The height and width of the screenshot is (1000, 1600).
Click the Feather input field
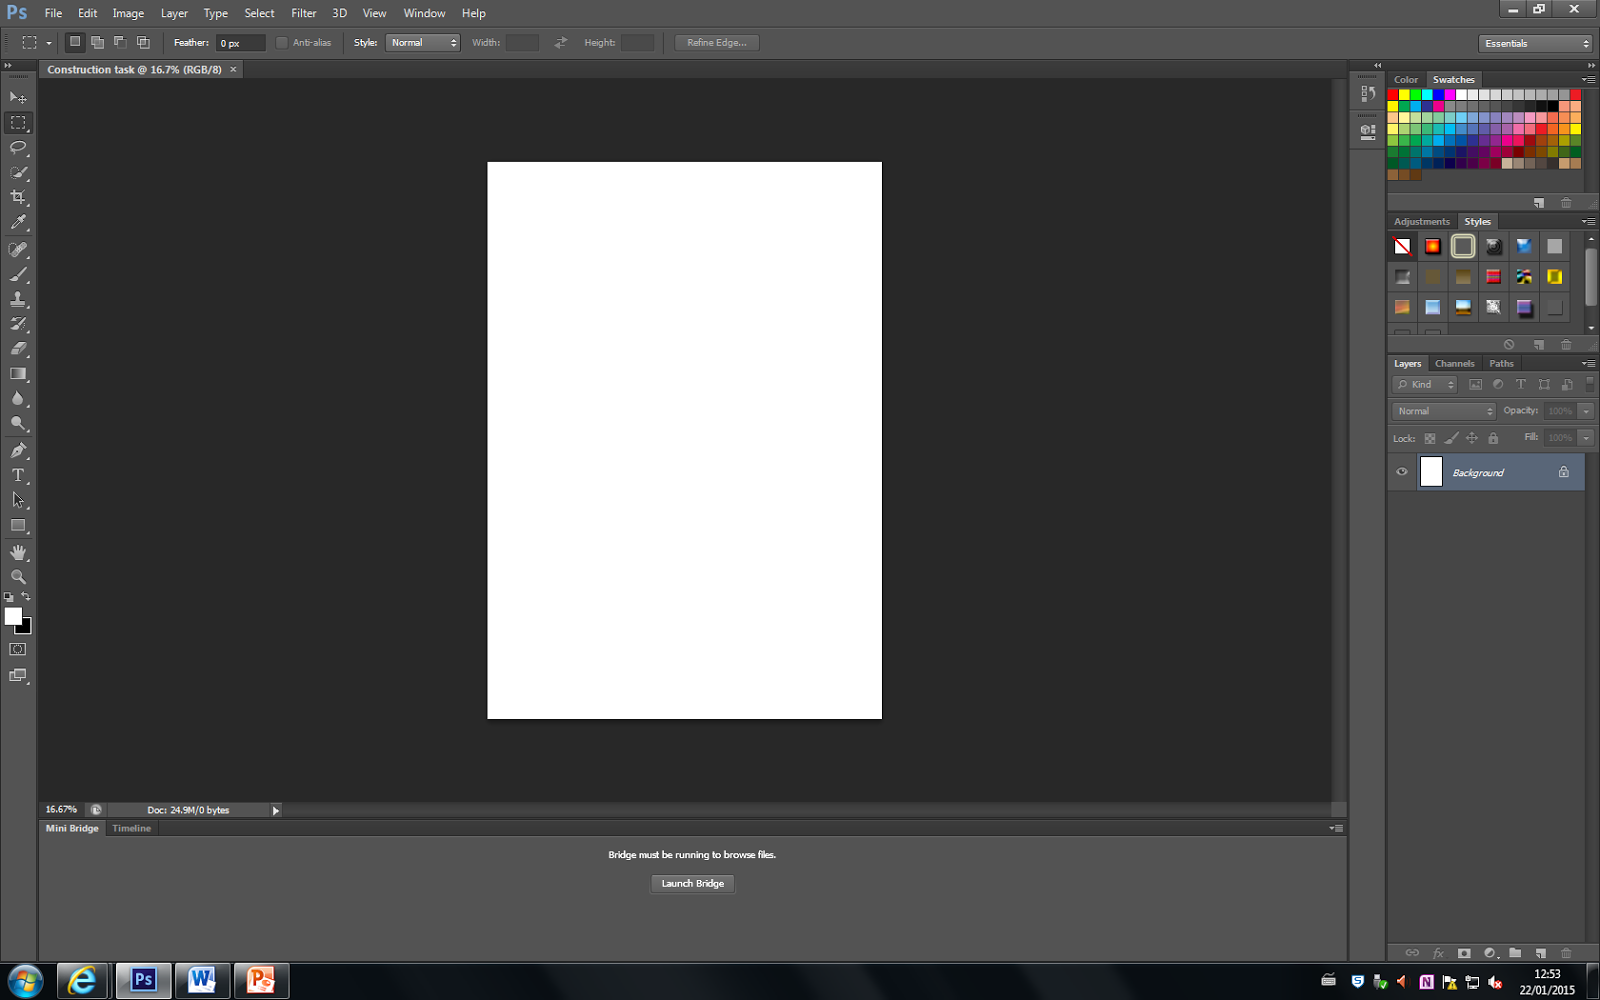click(241, 43)
